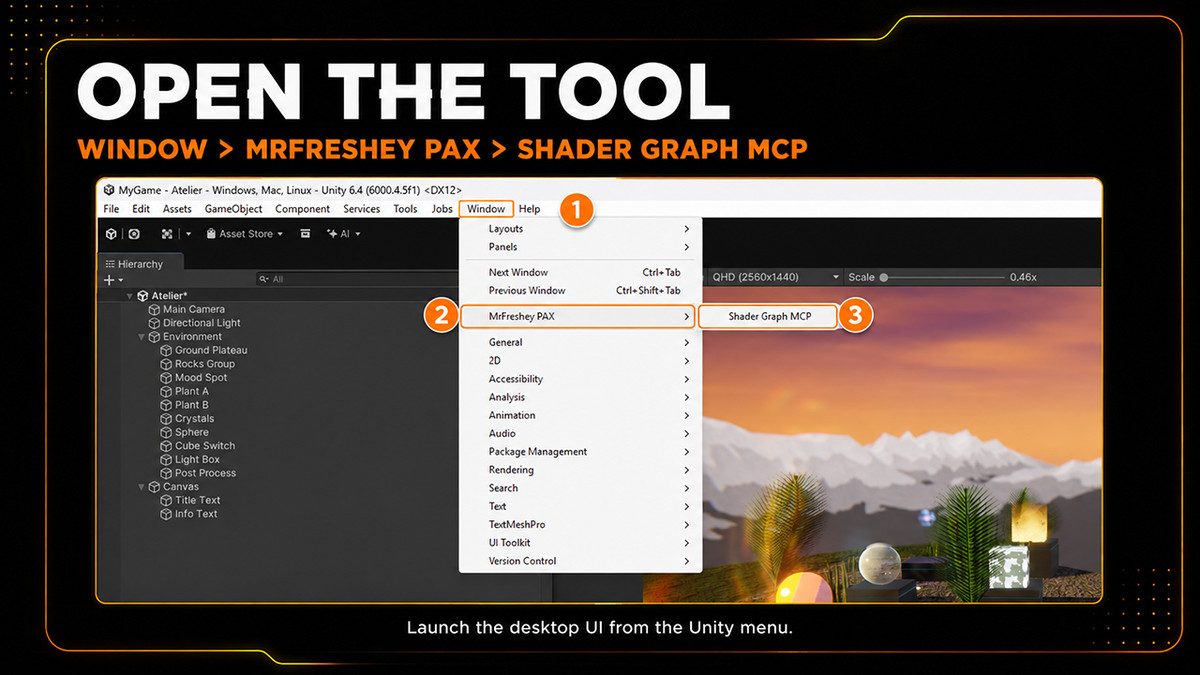1200x675 pixels.
Task: Click the archive box icon after Asset Store
Action: coord(305,234)
